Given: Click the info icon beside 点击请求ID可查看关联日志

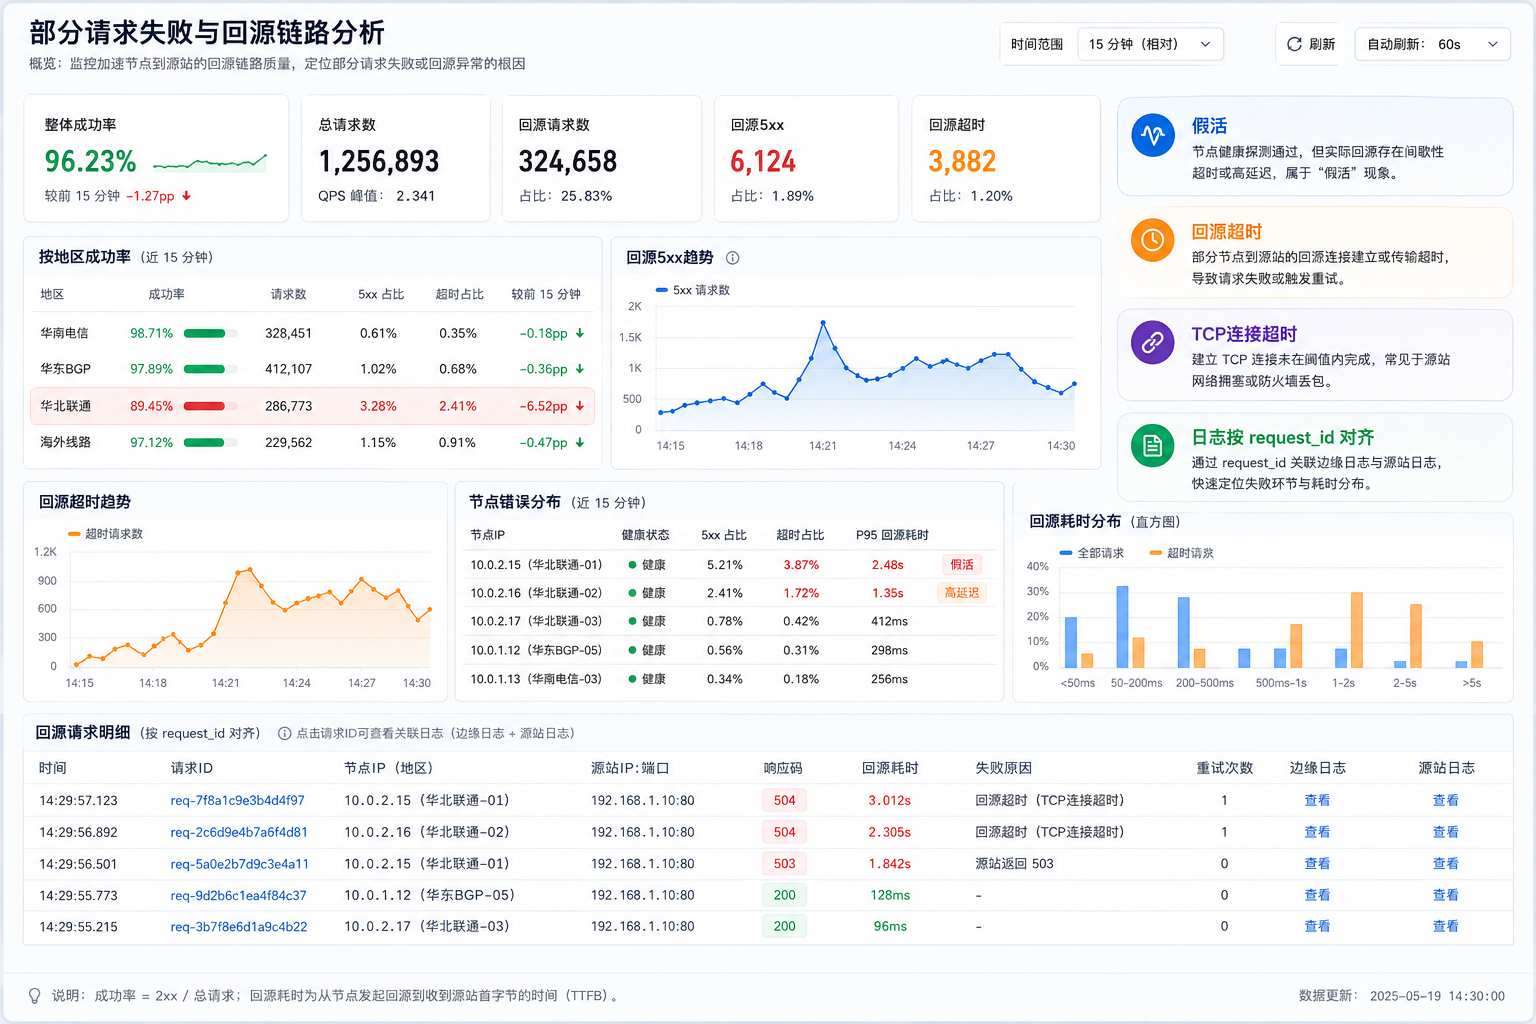Looking at the screenshot, I should point(284,734).
